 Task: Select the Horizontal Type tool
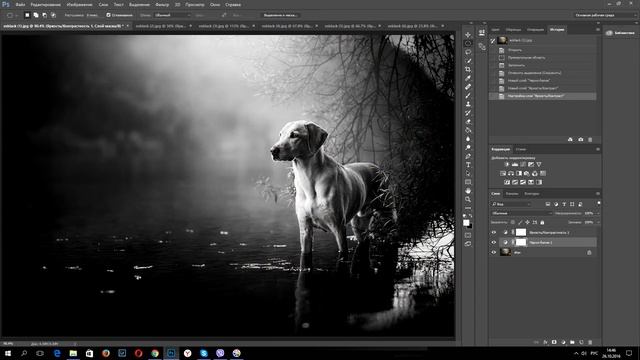pos(468,165)
